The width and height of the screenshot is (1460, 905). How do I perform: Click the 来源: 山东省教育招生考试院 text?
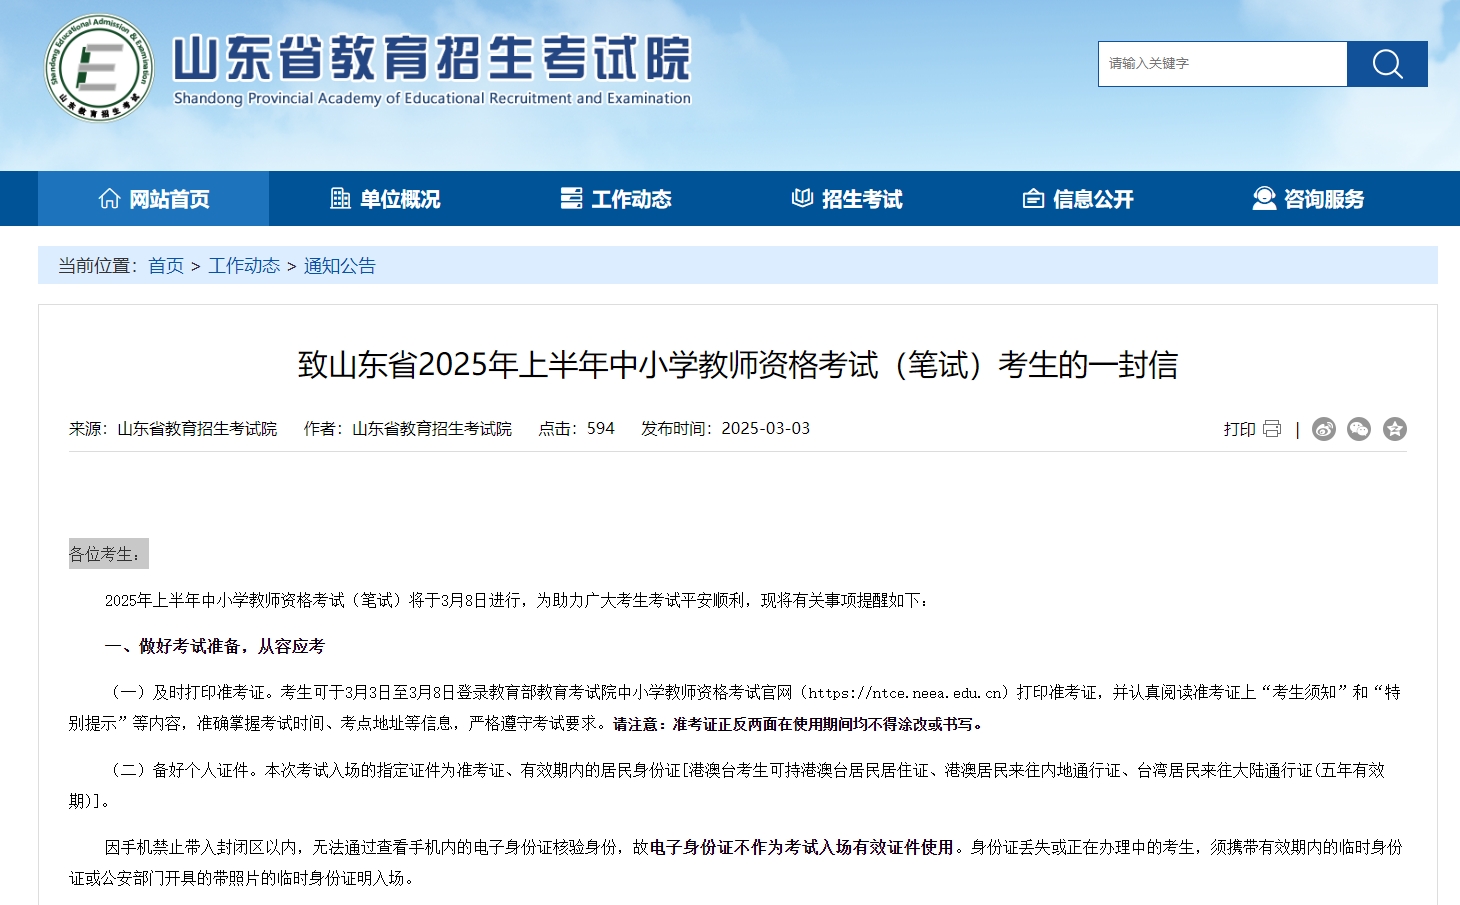(x=173, y=429)
